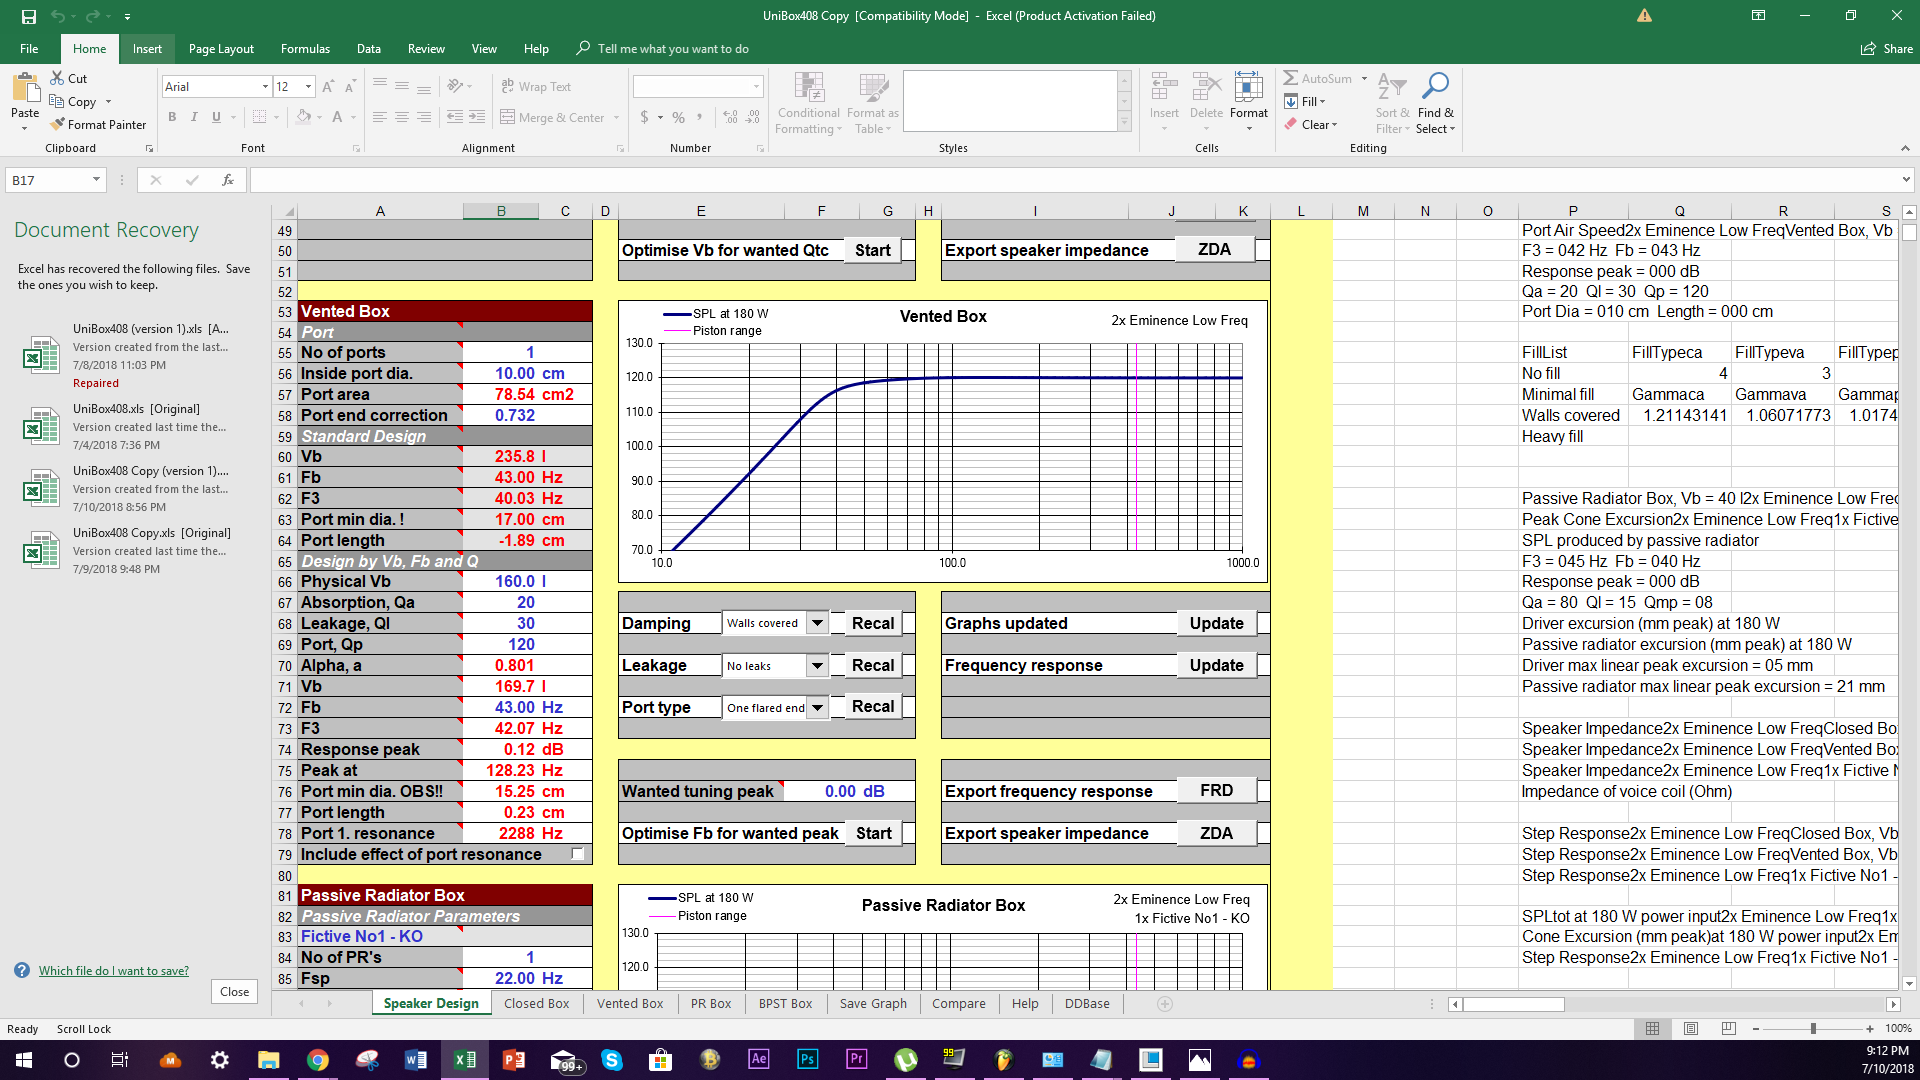Click the Cut scissors icon
The width and height of the screenshot is (1920, 1080).
click(x=58, y=78)
